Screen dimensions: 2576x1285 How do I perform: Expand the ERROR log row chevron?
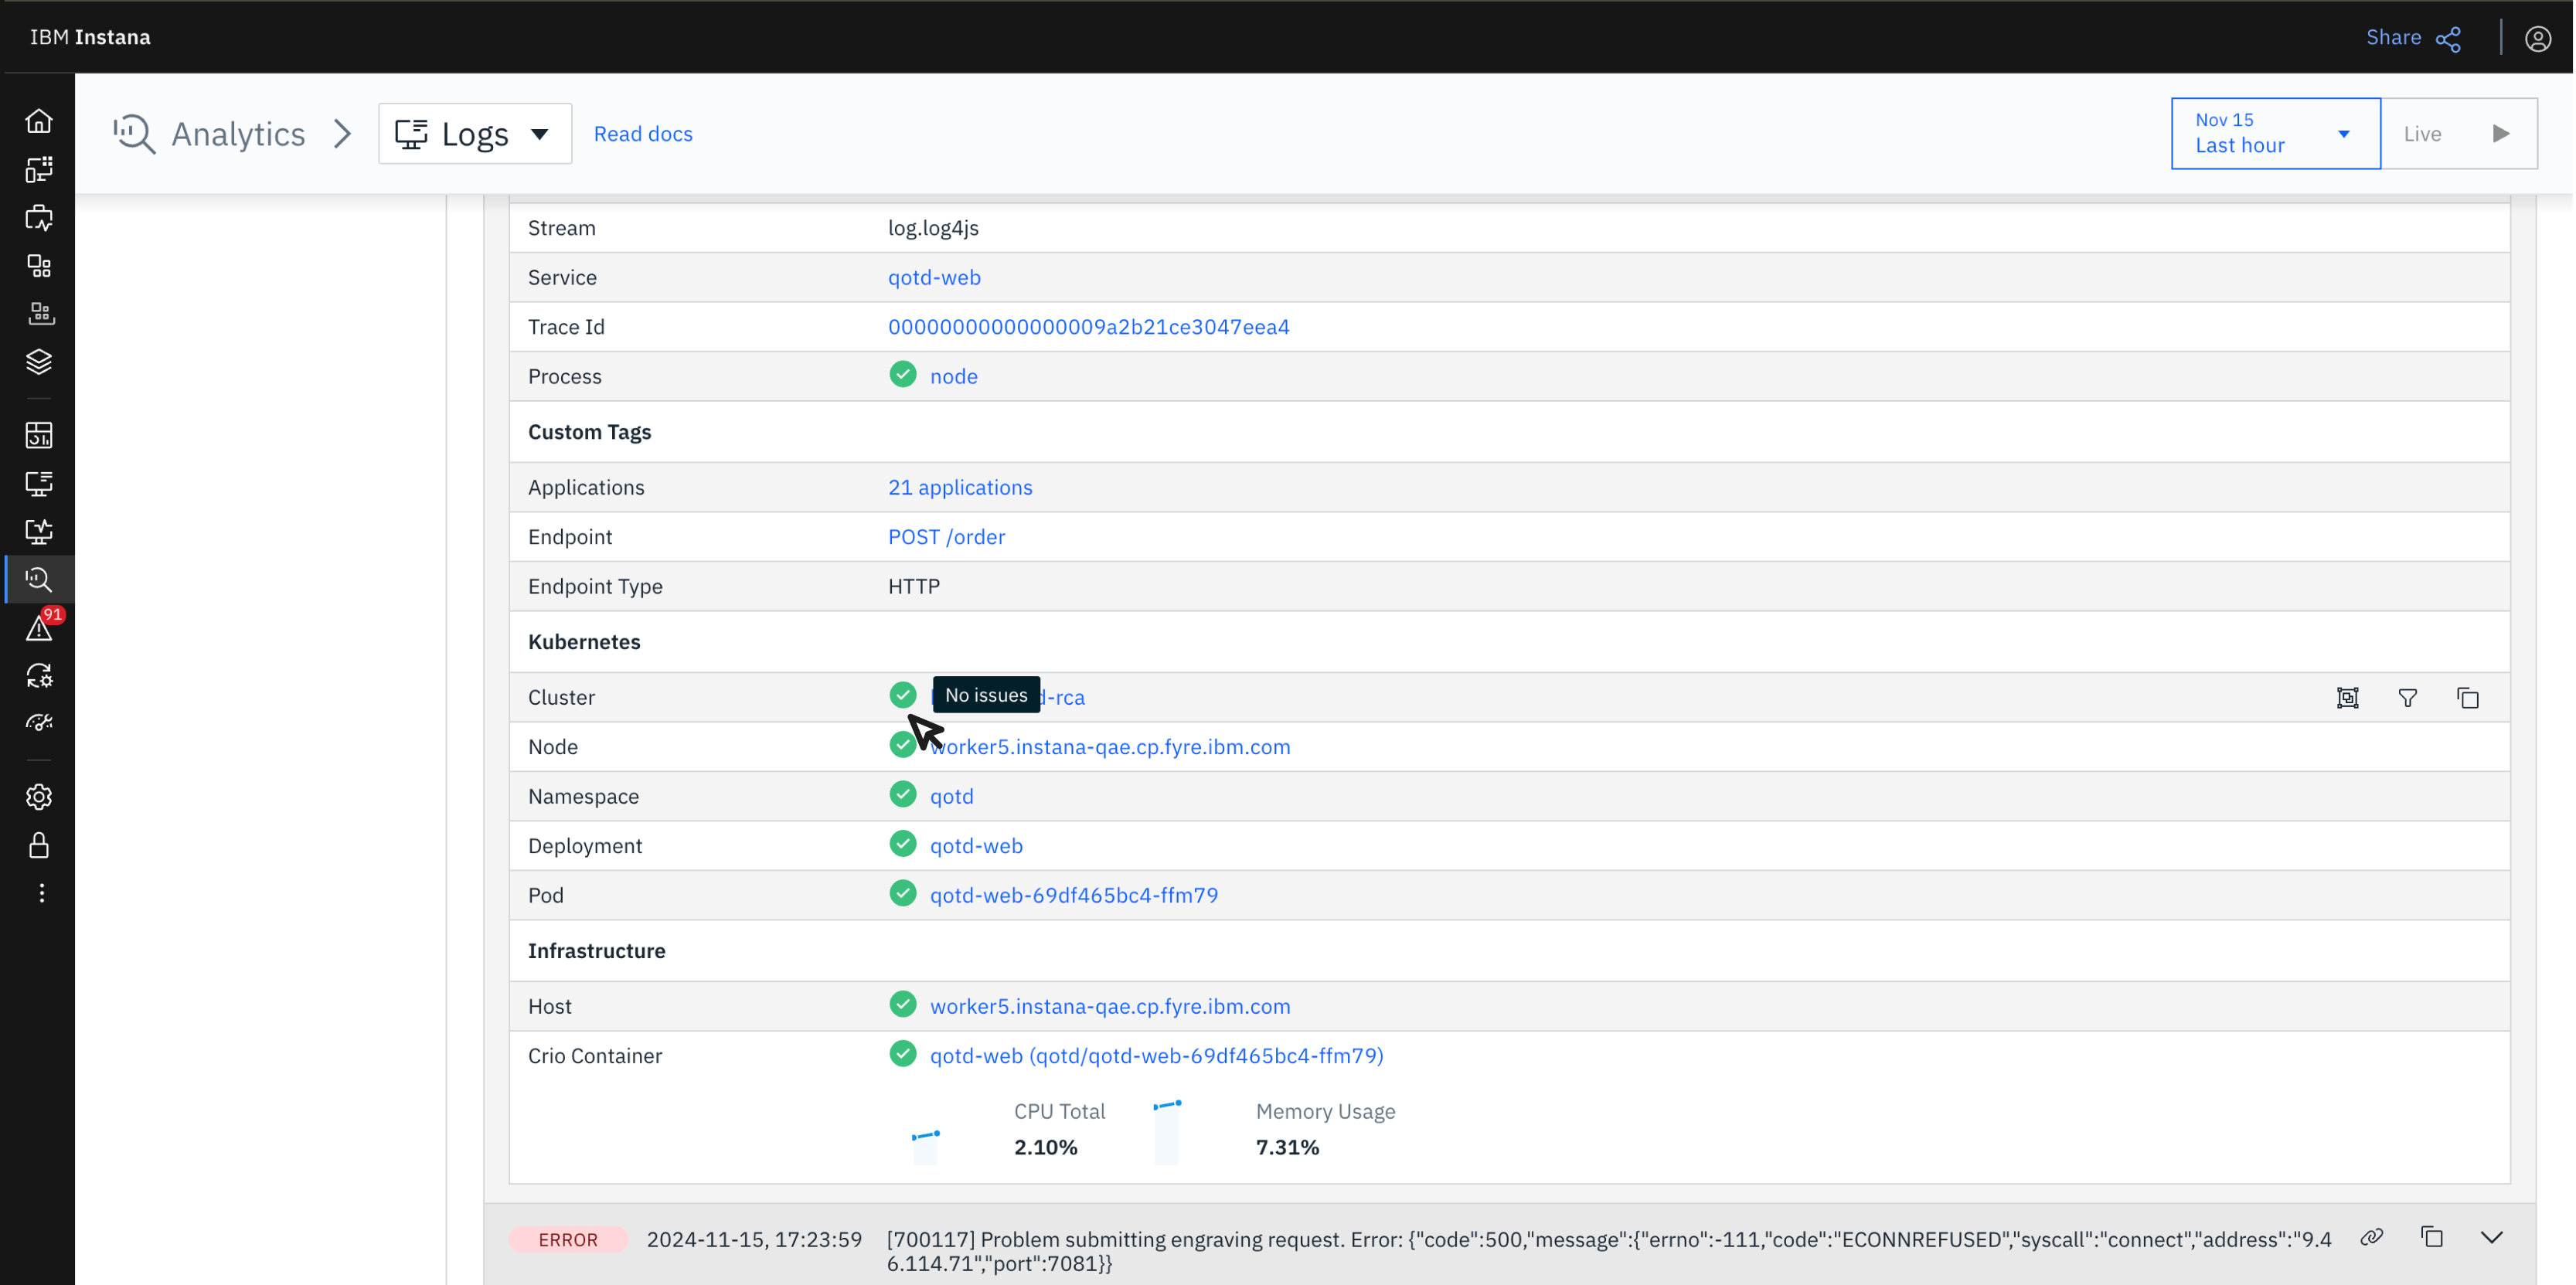(x=2491, y=1238)
